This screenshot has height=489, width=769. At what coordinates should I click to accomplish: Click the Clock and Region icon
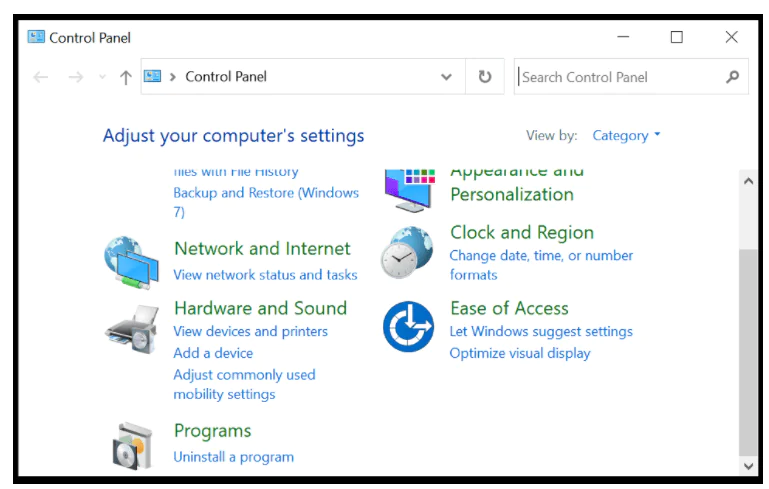click(x=408, y=251)
